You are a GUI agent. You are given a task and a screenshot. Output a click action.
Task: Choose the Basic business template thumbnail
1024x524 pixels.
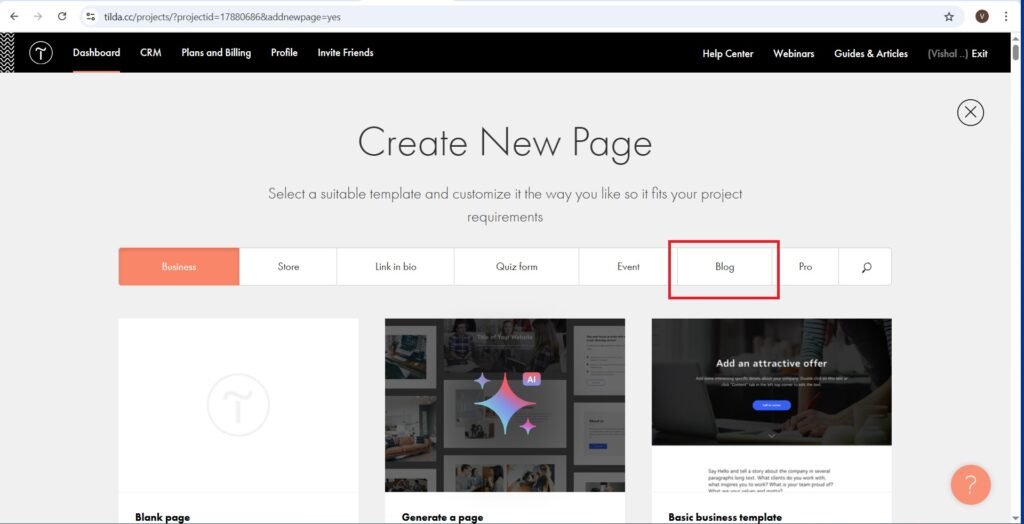771,405
